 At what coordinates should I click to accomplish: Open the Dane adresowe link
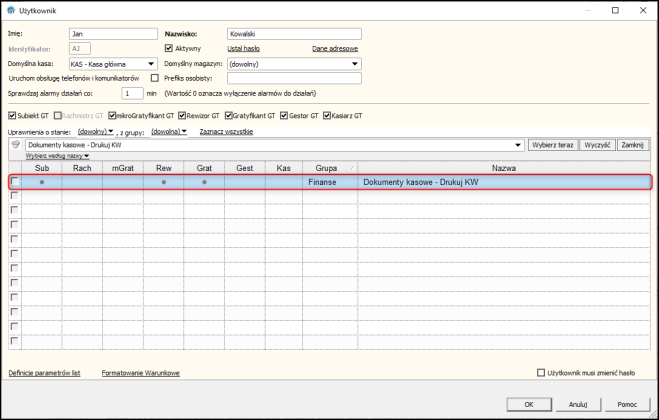point(335,49)
